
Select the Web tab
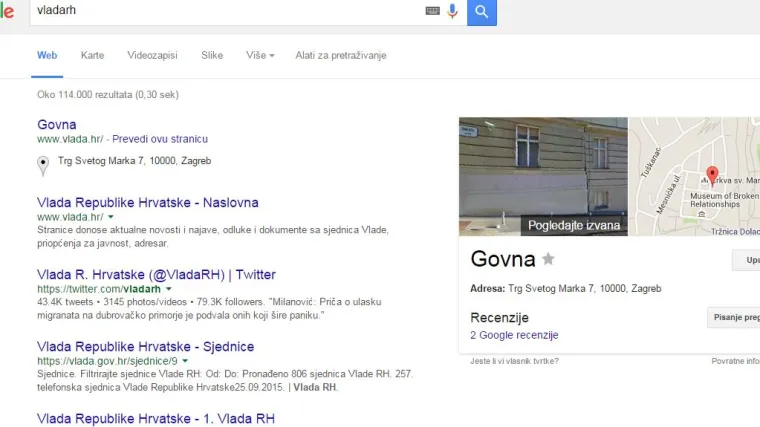pos(47,55)
